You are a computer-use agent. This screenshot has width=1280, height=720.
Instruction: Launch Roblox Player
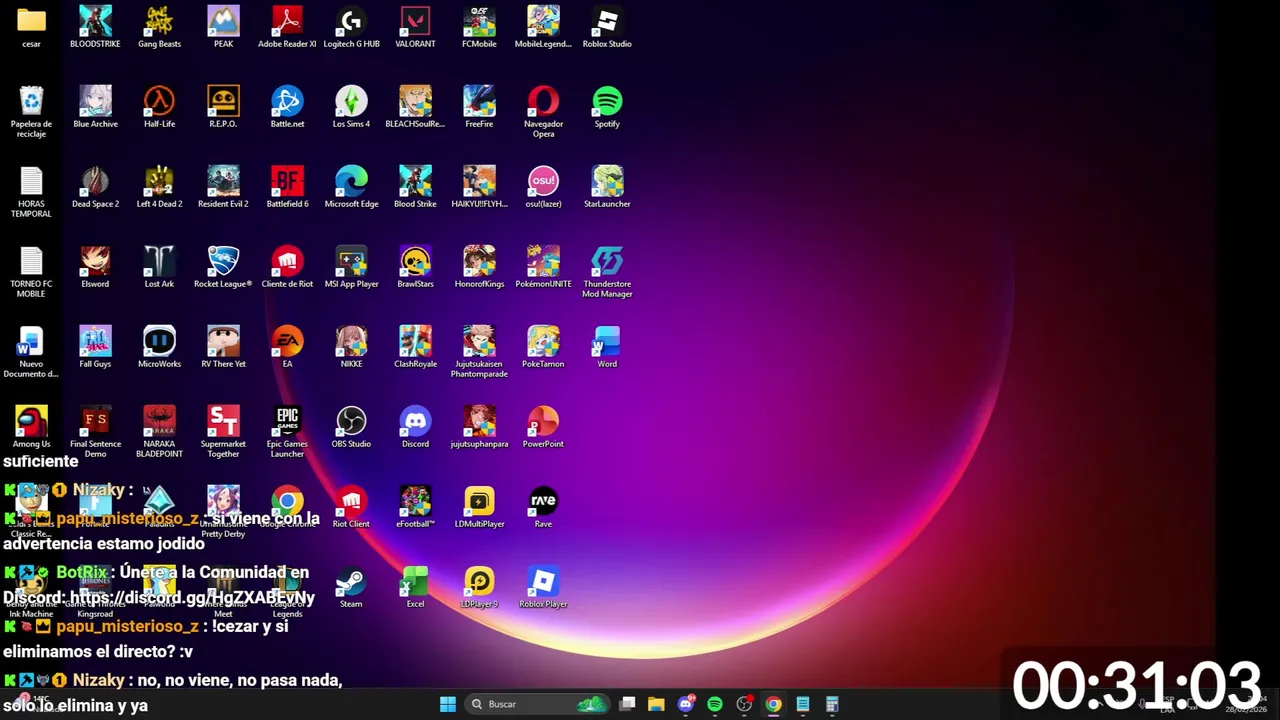click(x=543, y=587)
